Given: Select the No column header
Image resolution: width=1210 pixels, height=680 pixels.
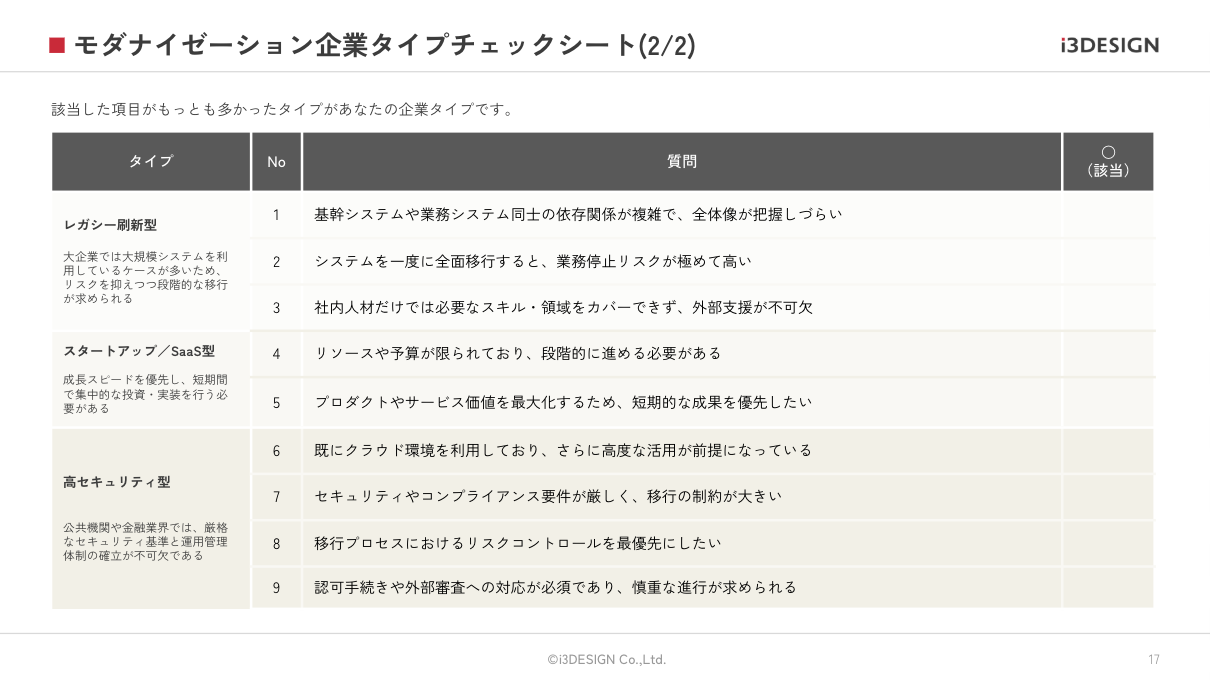Looking at the screenshot, I should point(276,161).
